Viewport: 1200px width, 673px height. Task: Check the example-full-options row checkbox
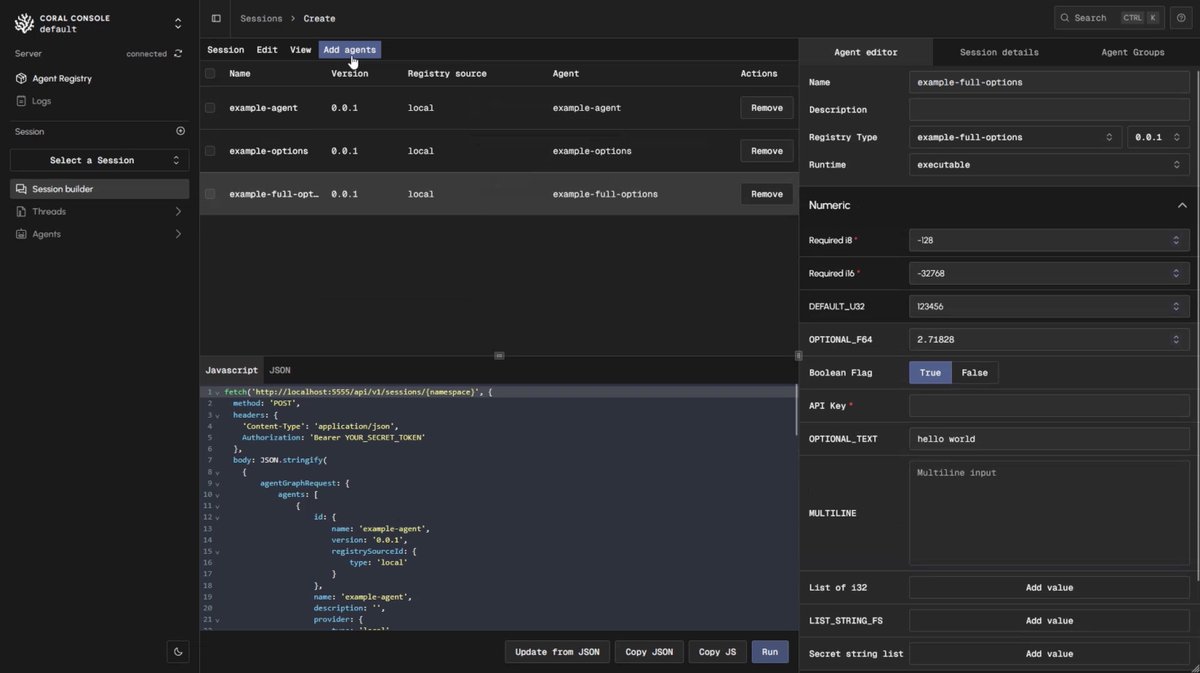pyautogui.click(x=210, y=194)
